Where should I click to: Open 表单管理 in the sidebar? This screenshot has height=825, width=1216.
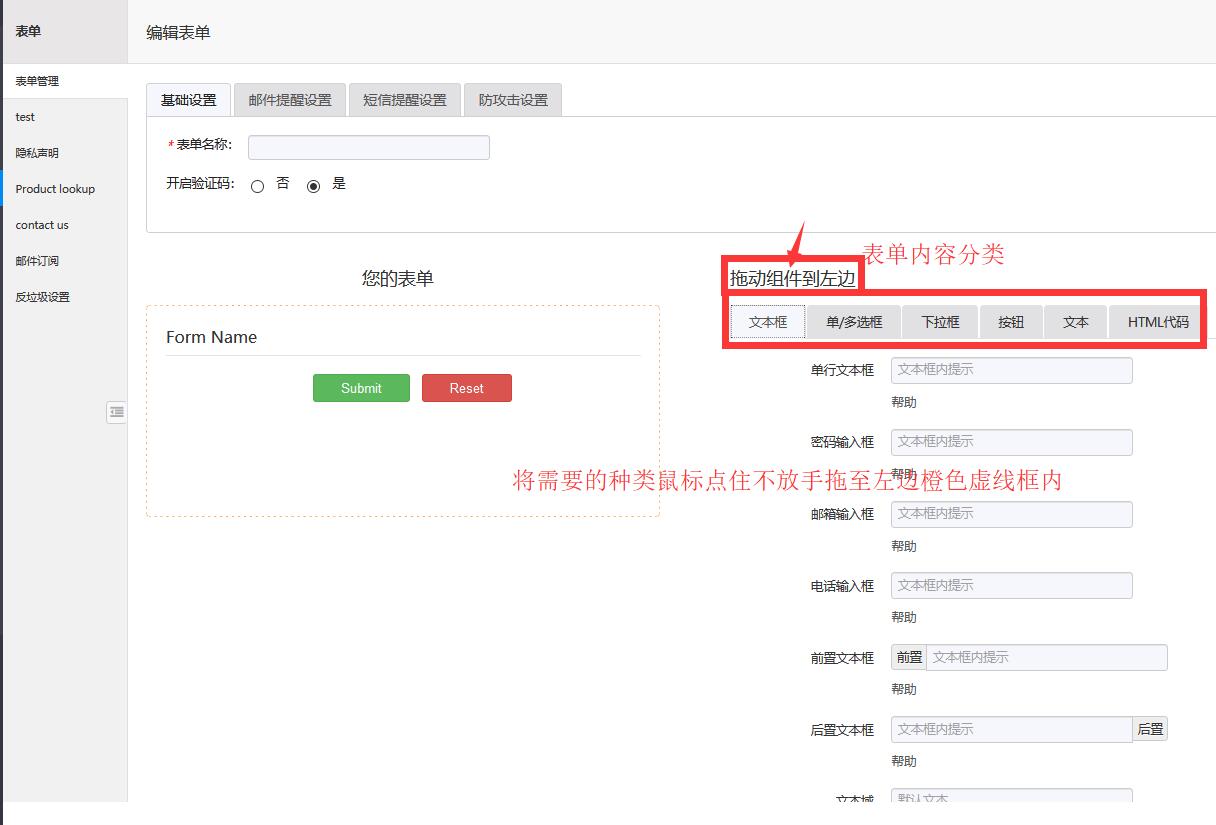(x=37, y=81)
